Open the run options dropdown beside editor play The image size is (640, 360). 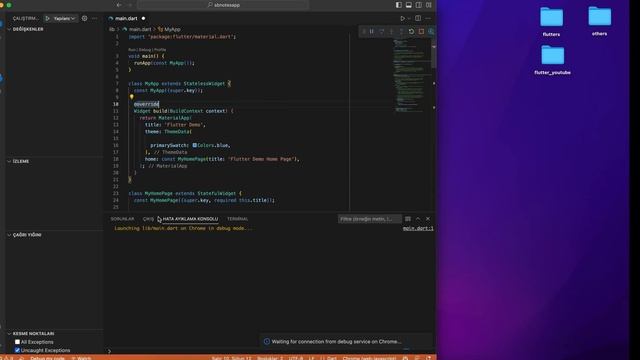[x=409, y=18]
